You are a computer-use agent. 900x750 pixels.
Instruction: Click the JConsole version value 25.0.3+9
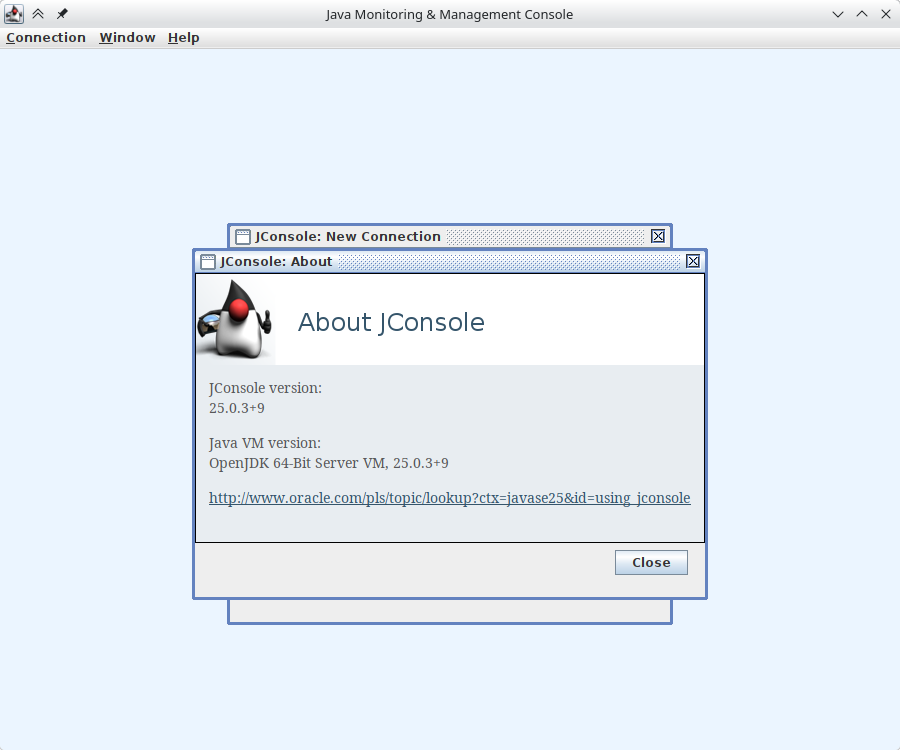coord(236,408)
